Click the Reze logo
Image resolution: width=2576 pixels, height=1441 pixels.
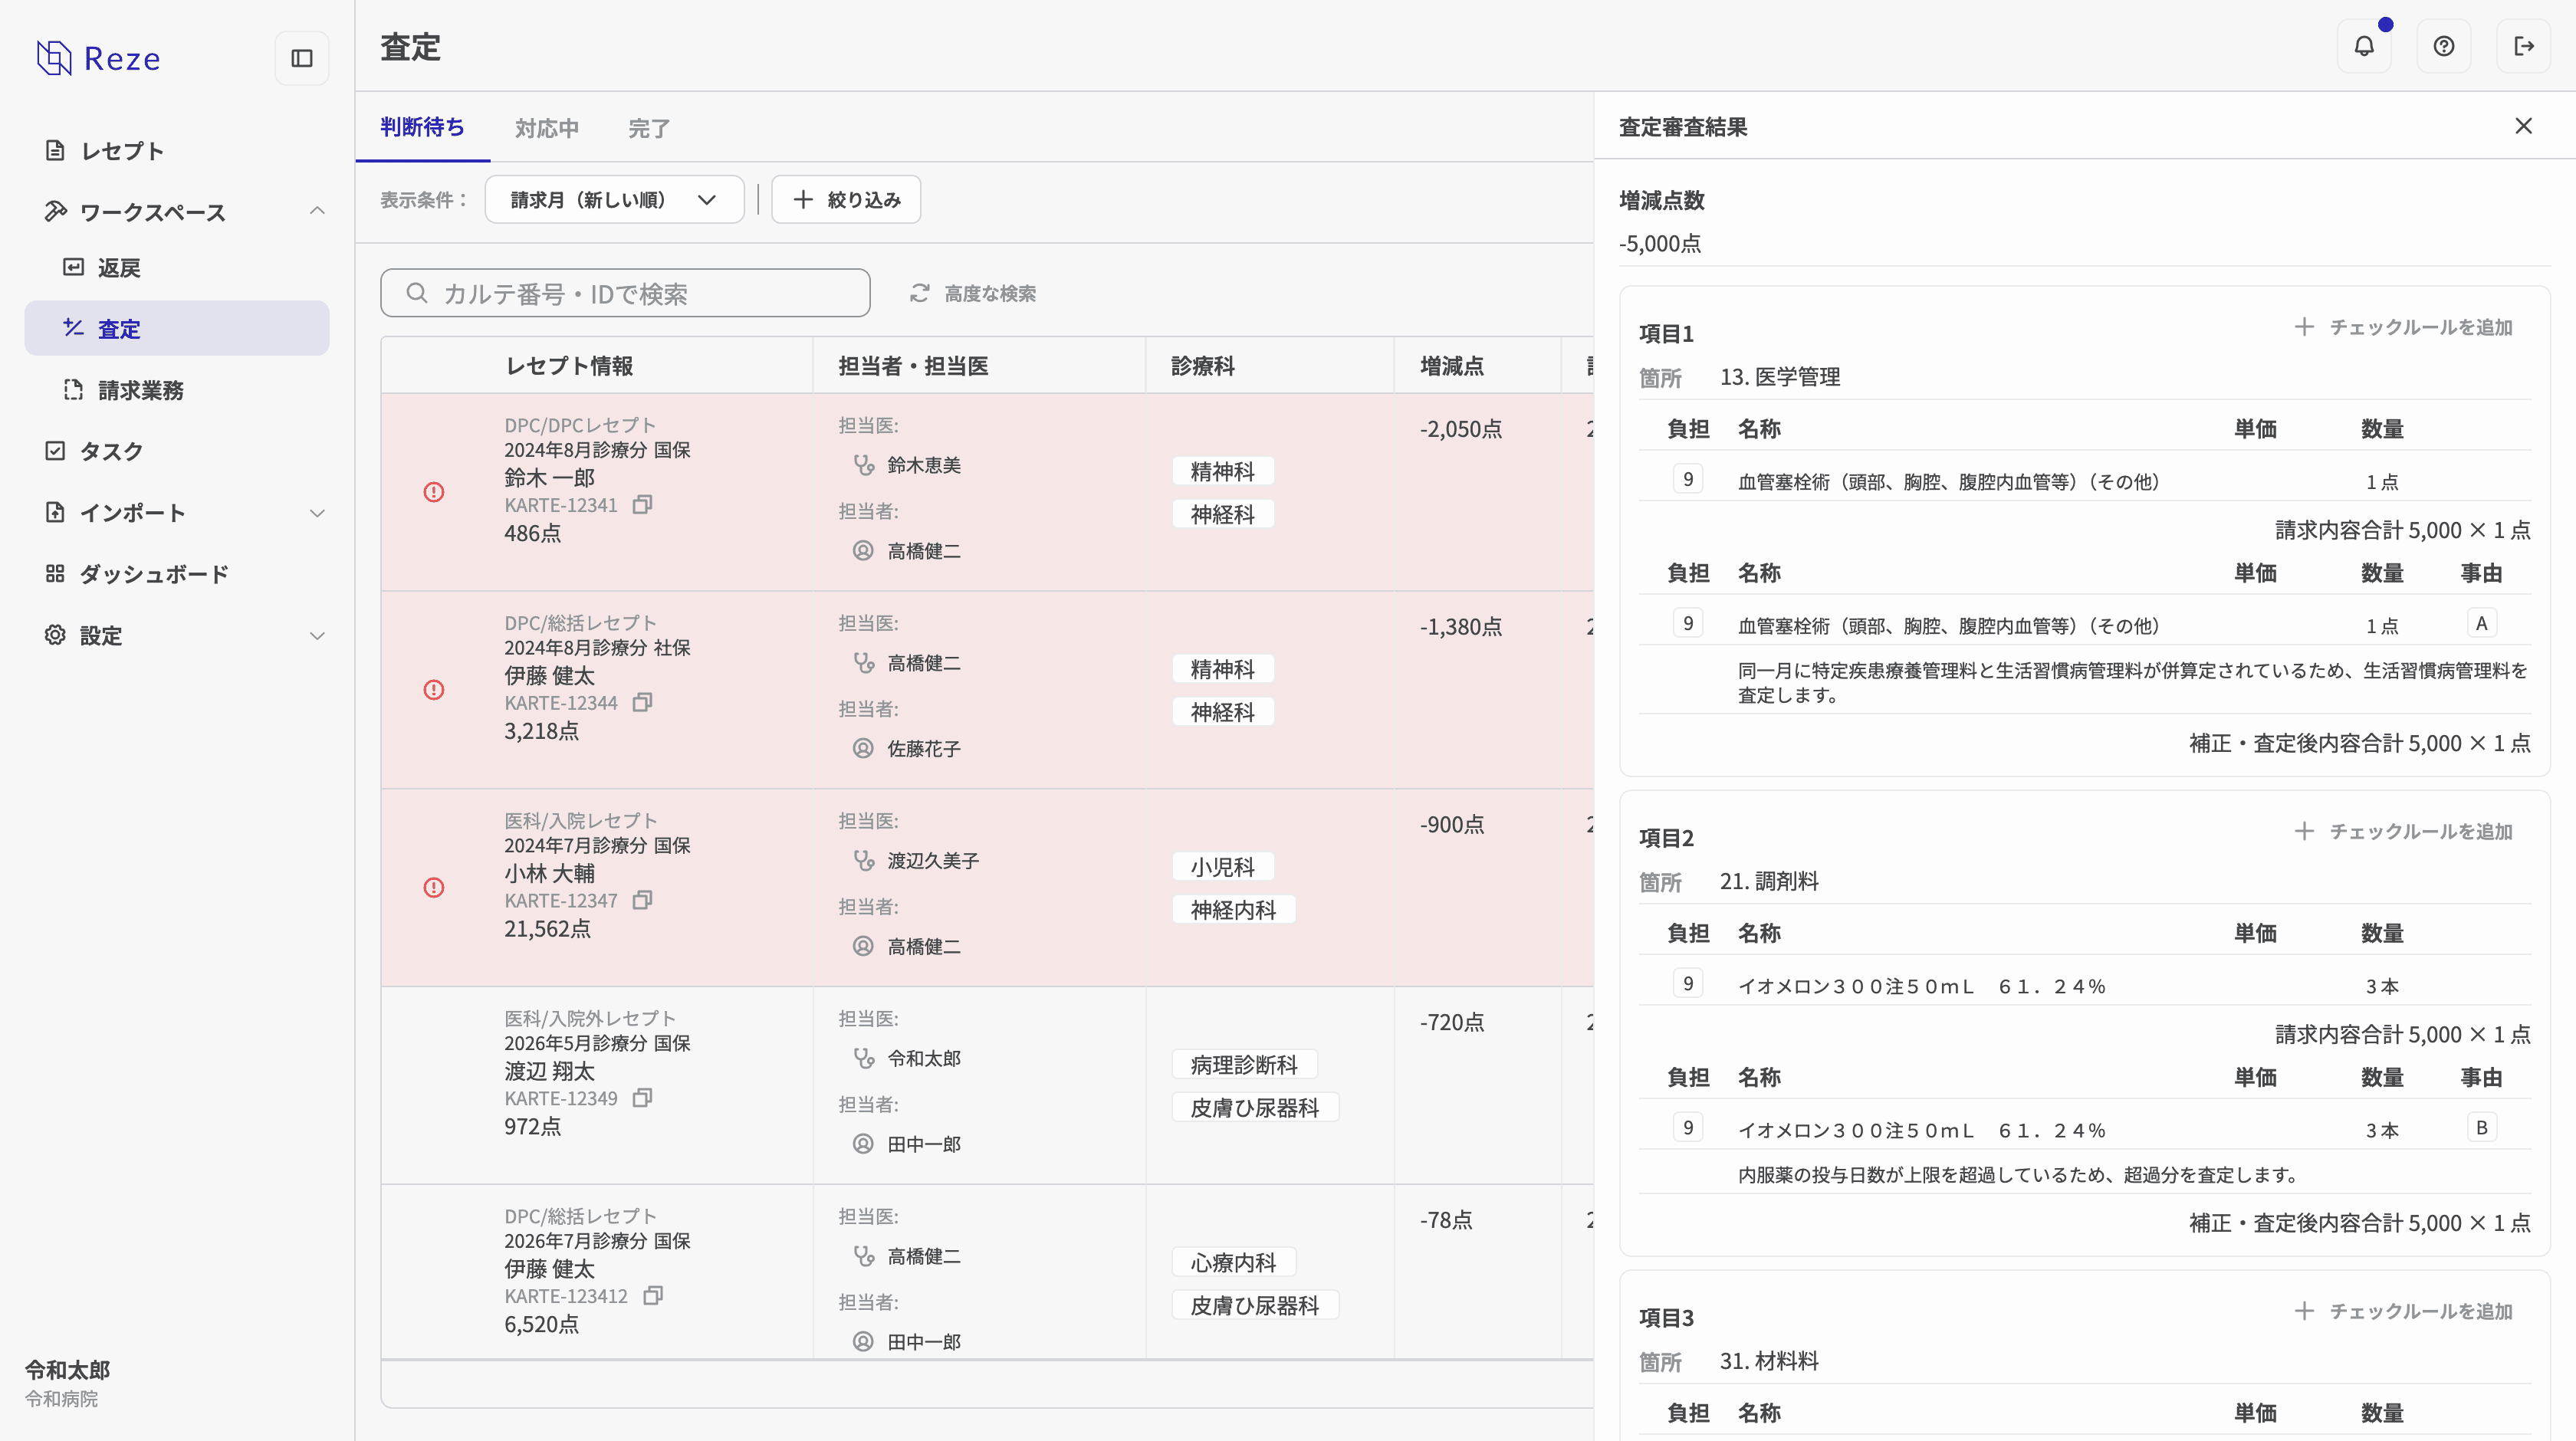[98, 58]
